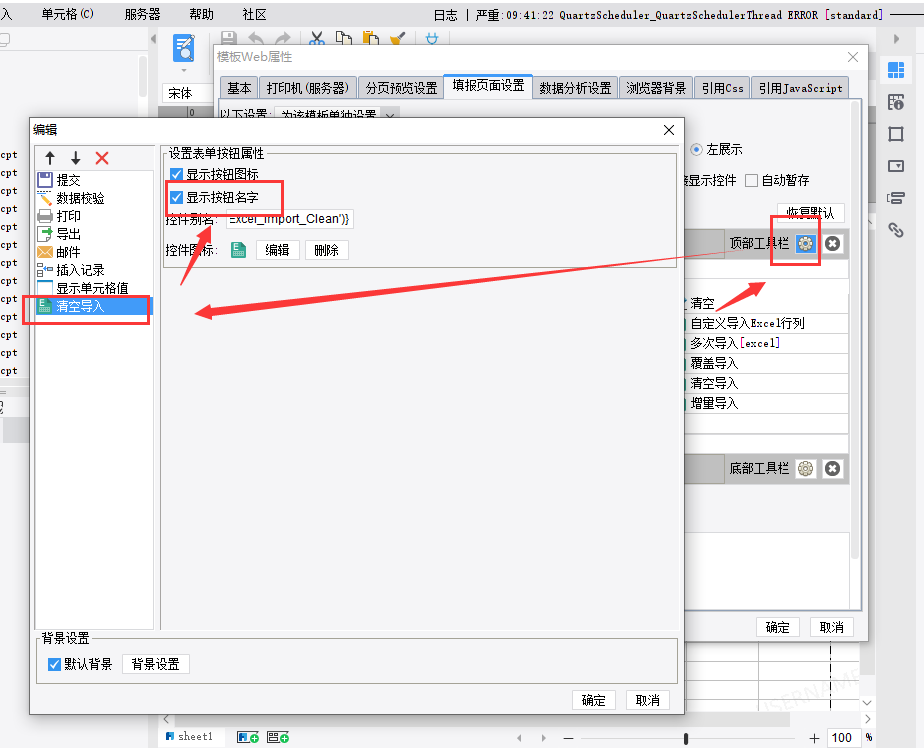
Task: Switch to 打印机(服务器) tab
Action: (x=308, y=88)
